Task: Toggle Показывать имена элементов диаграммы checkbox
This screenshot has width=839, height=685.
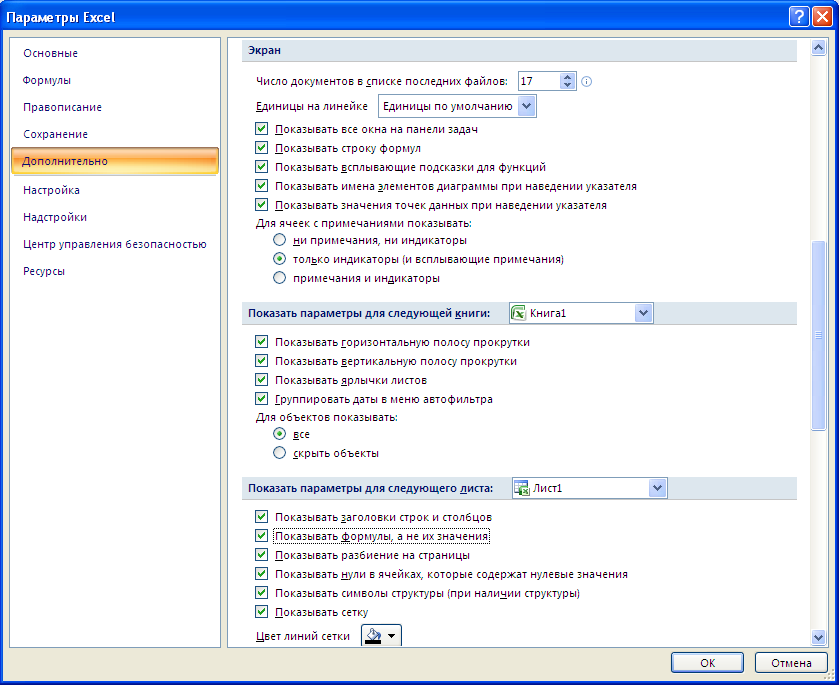Action: pos(261,186)
